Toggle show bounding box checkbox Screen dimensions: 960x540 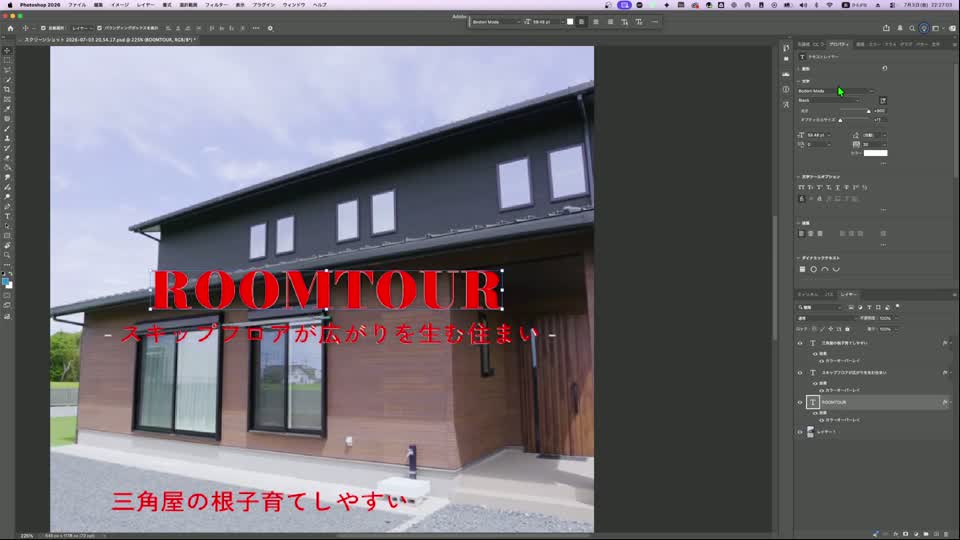99,28
